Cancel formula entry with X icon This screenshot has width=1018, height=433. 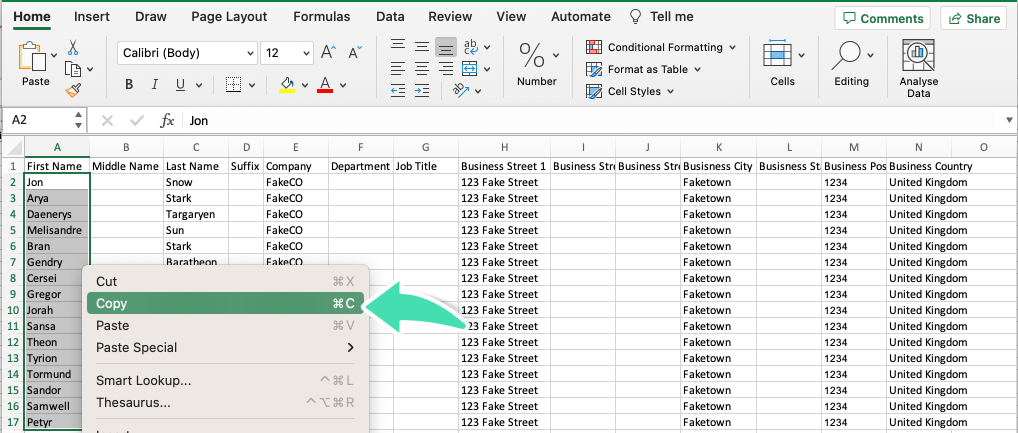pyautogui.click(x=108, y=120)
